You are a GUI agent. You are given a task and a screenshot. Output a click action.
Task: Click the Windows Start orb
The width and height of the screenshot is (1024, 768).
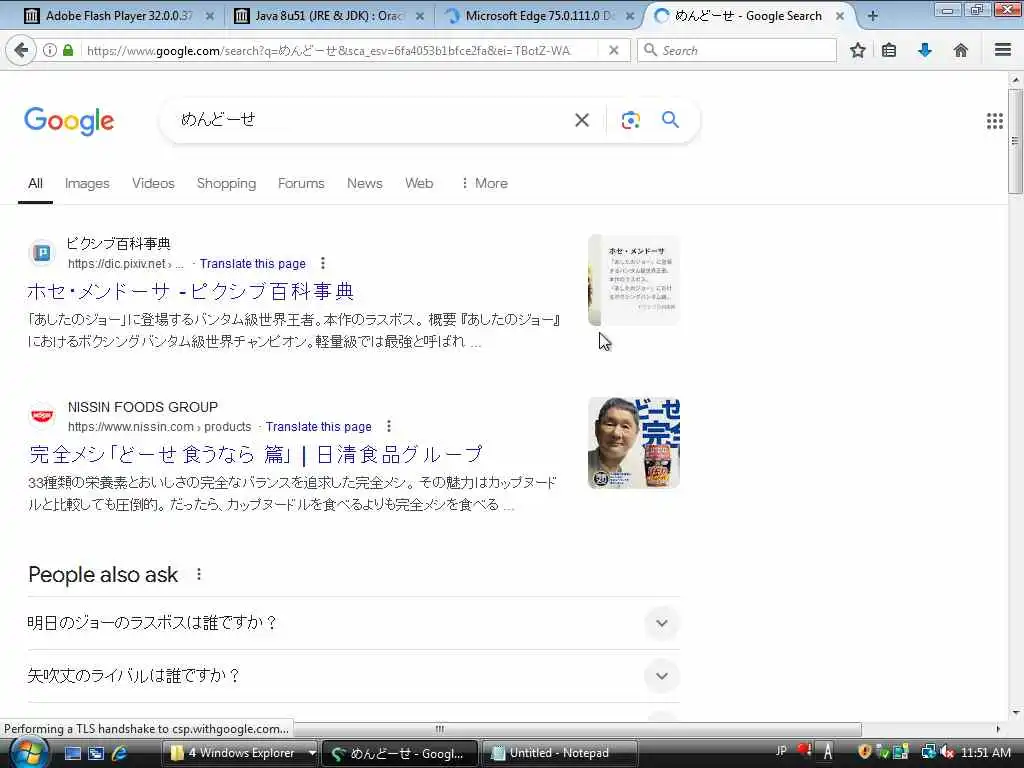point(28,752)
